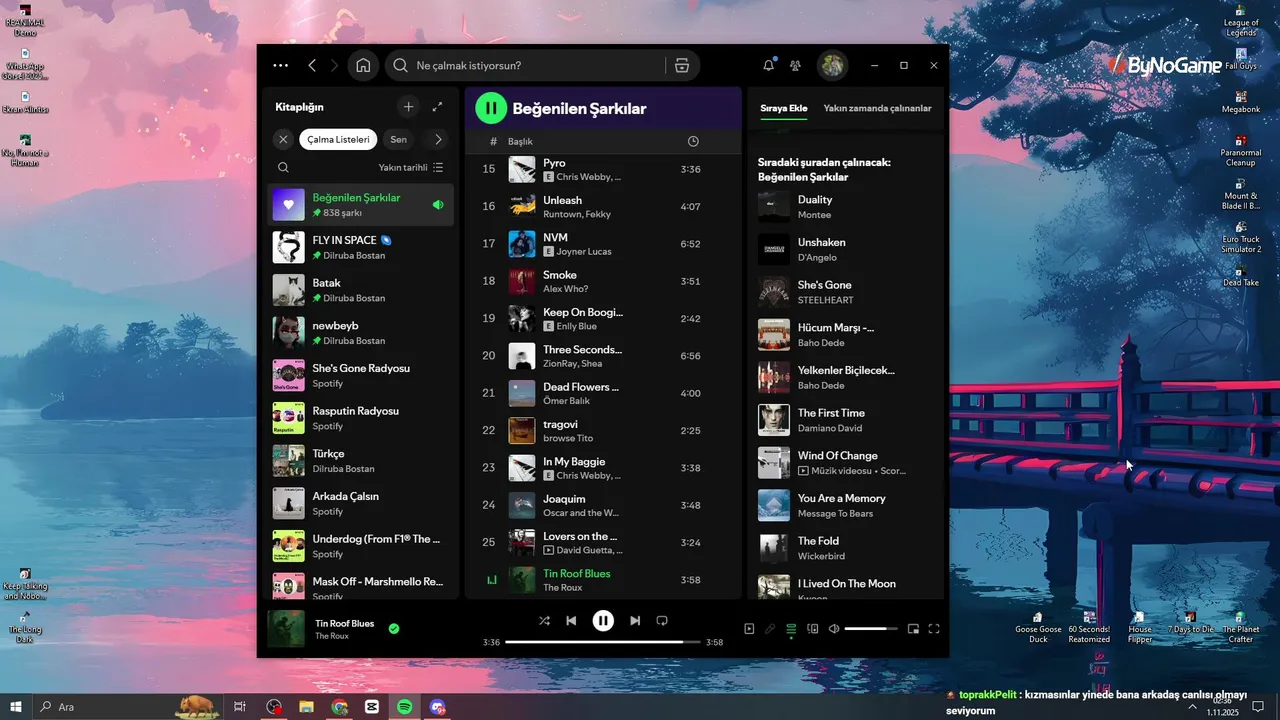Search within the library magnifier icon
This screenshot has width=1280, height=720.
[283, 167]
